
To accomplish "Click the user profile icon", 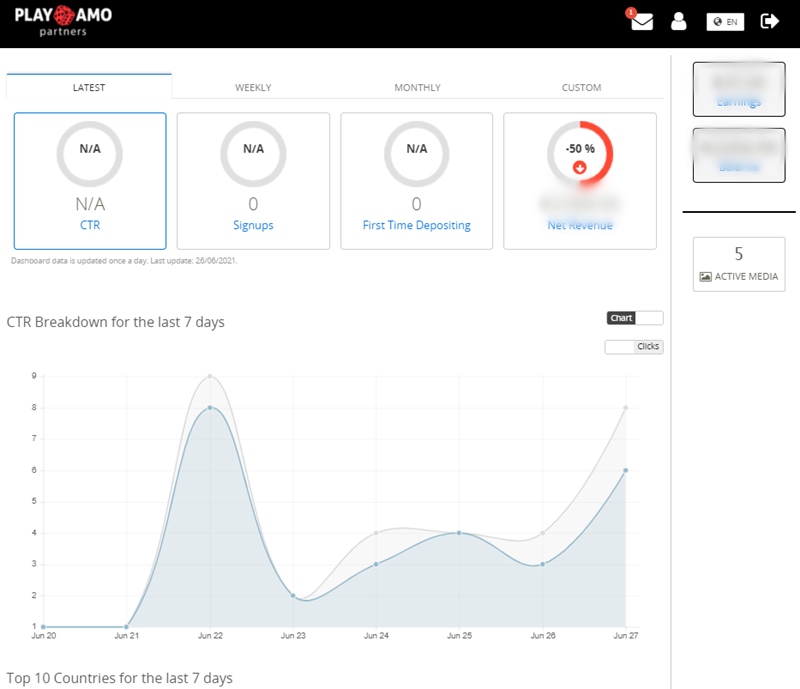I will coord(679,21).
